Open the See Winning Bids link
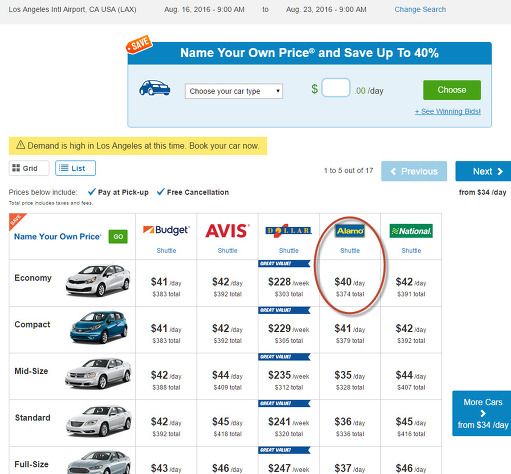Screen dimensions: 511x474 point(448,111)
